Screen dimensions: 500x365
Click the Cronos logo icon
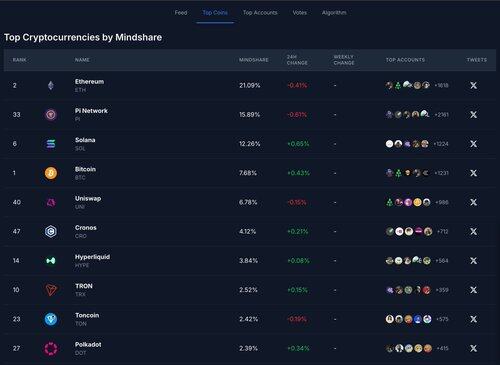[51, 232]
